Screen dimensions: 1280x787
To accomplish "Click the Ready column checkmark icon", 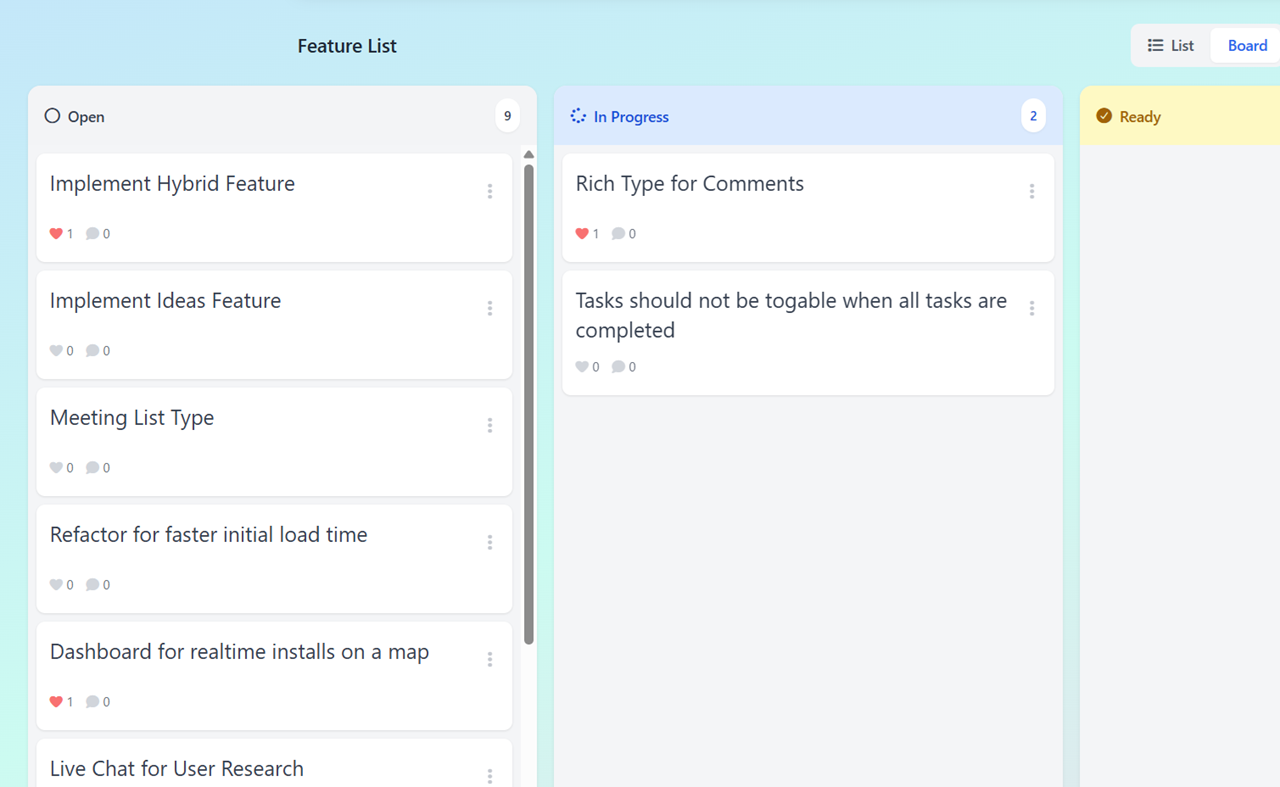I will [1104, 116].
